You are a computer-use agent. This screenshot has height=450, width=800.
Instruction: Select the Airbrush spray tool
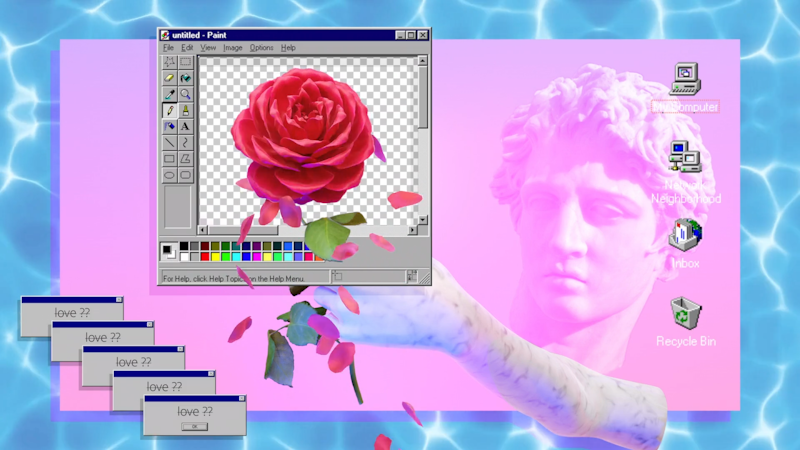169,127
